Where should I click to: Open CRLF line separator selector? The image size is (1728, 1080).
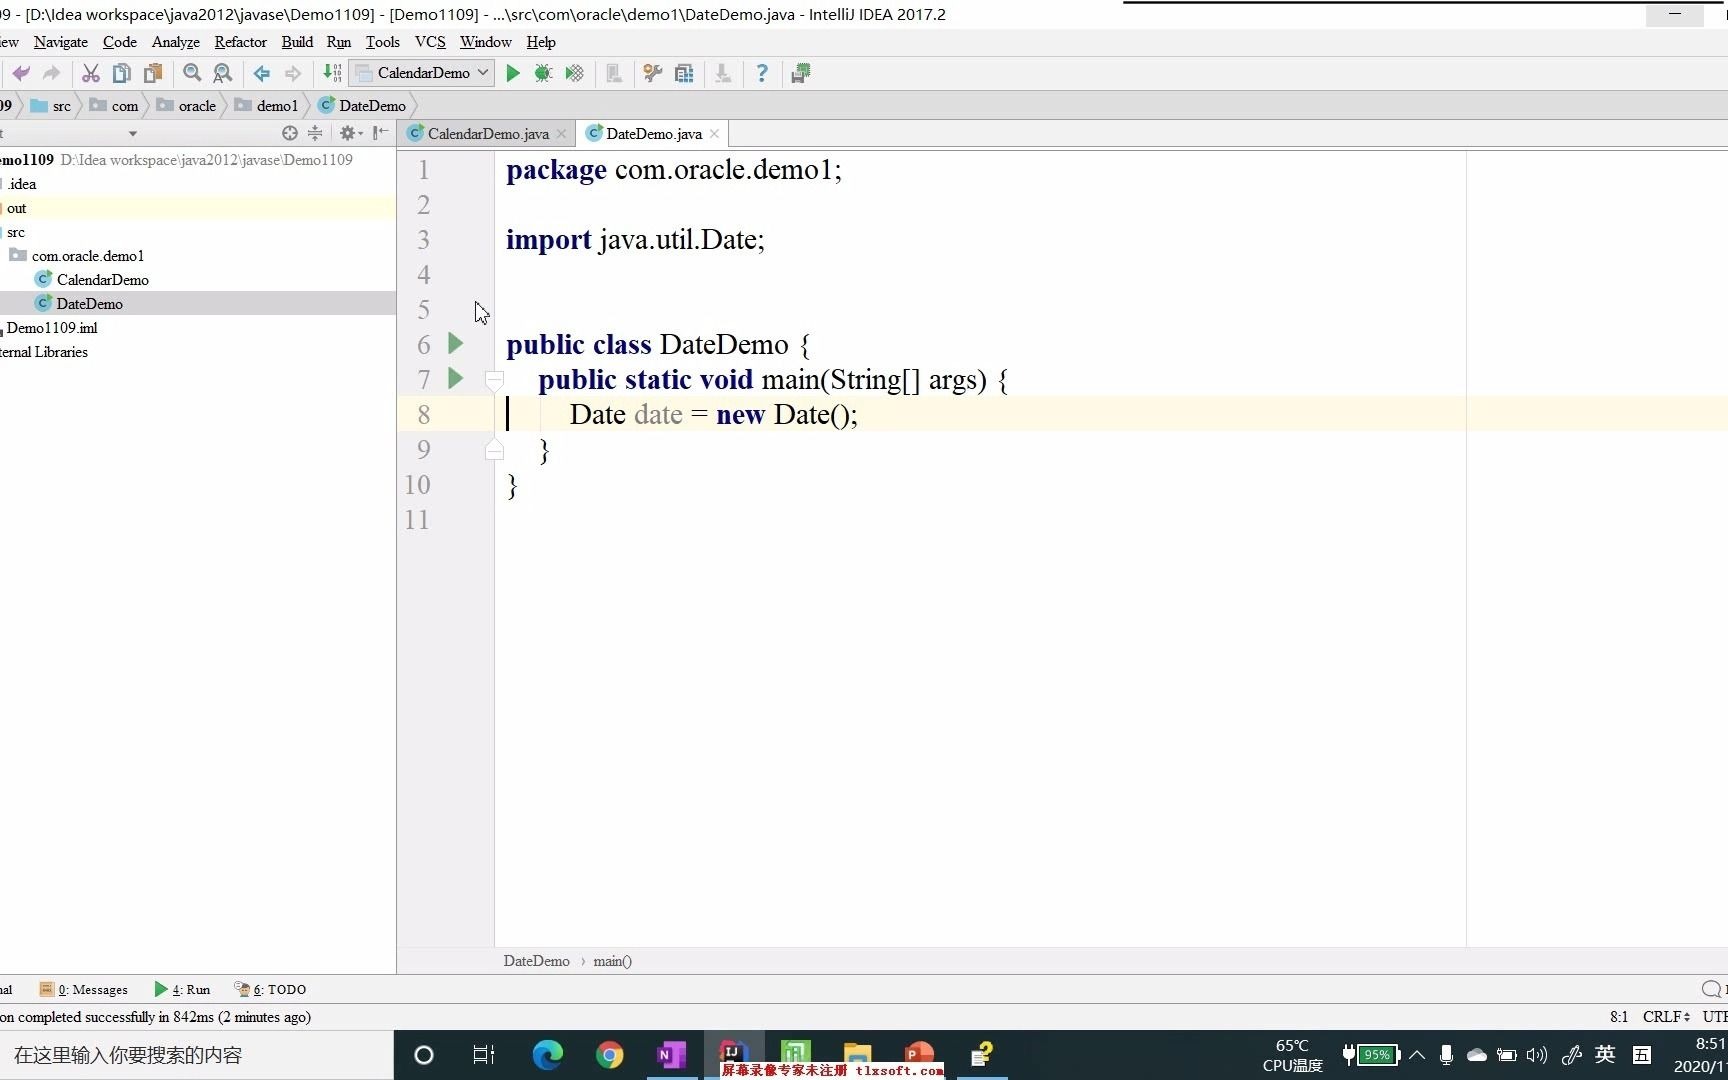point(1666,1016)
